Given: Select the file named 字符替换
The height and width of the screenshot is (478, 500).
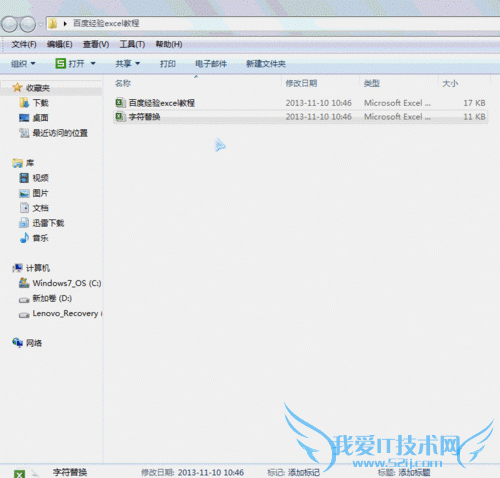Looking at the screenshot, I should click(x=145, y=117).
